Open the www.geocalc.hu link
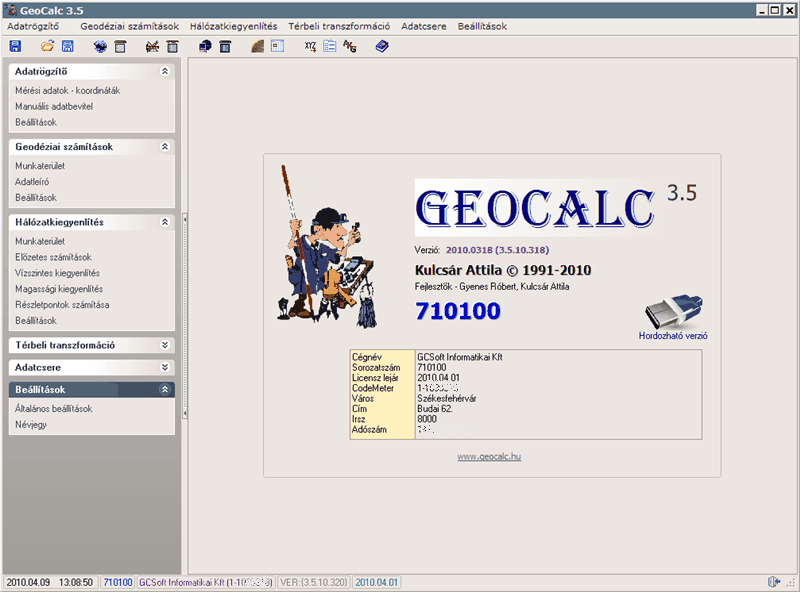This screenshot has width=800, height=592. pos(489,456)
